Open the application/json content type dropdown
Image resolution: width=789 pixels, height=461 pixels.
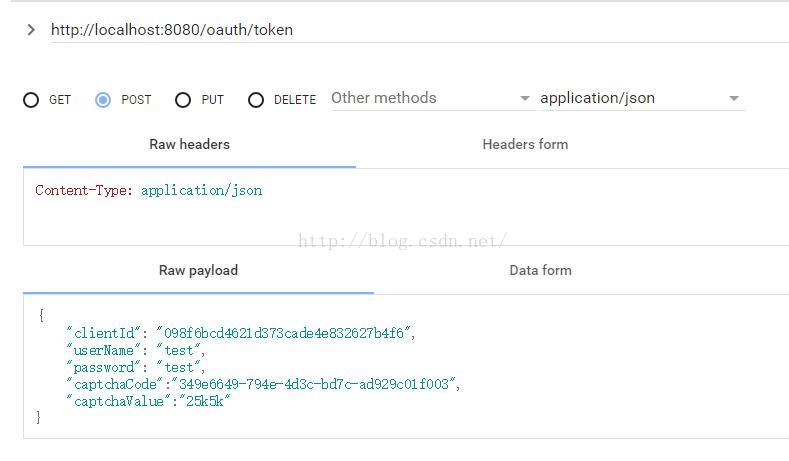click(642, 98)
